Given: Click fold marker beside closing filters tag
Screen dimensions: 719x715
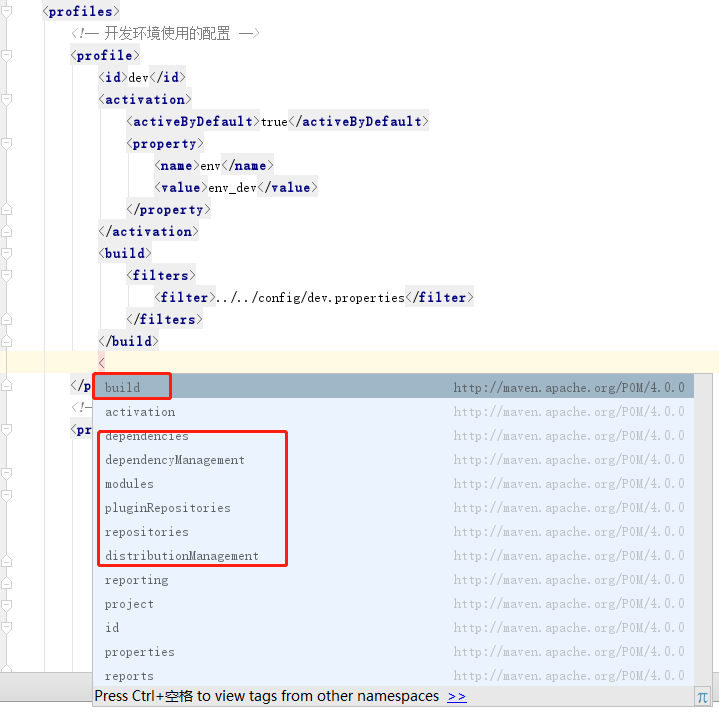Looking at the screenshot, I should (6, 319).
